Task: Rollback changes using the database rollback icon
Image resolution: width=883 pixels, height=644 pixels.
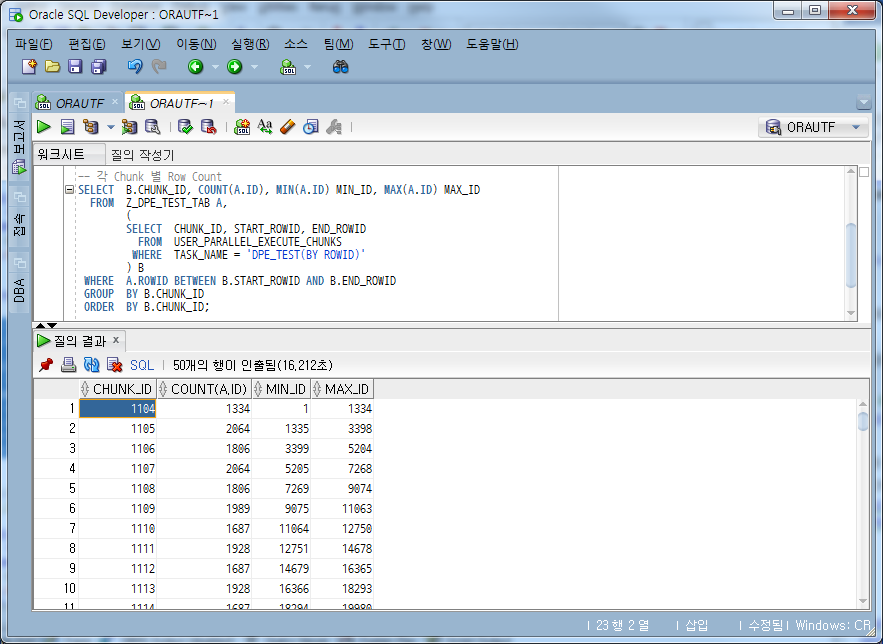Action: click(208, 127)
